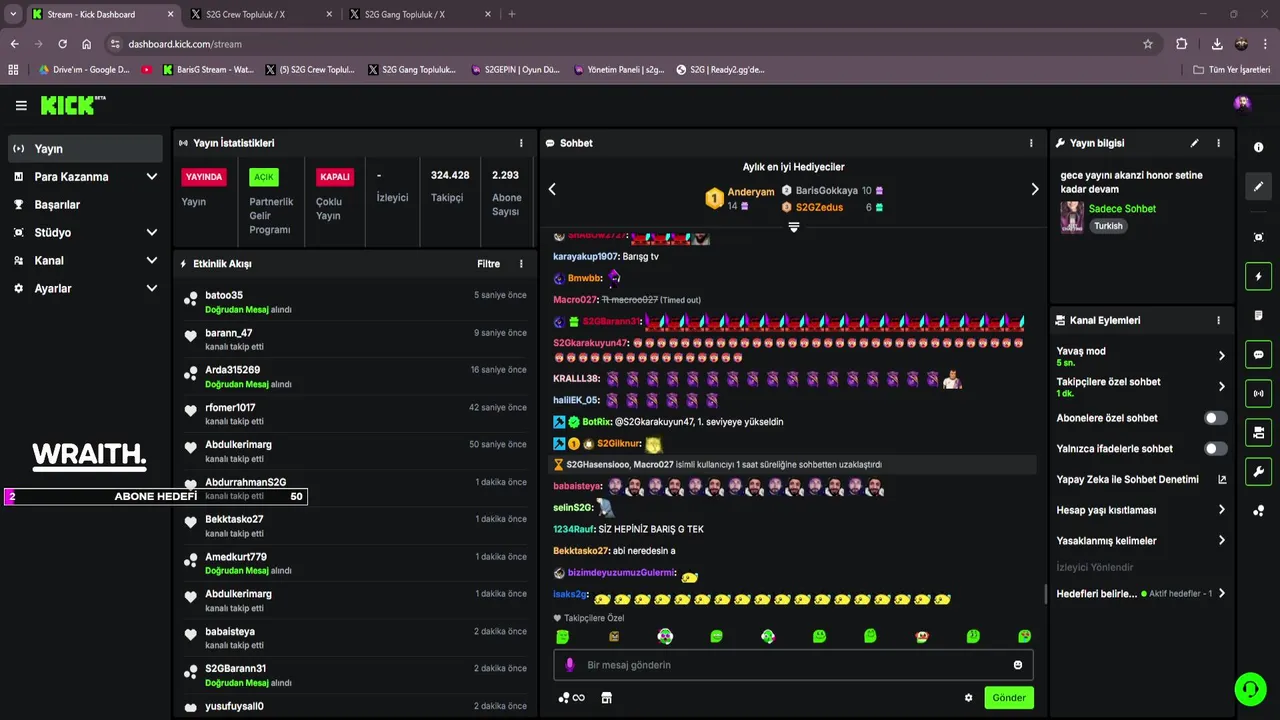Bookmark this page with the star icon

1148,44
